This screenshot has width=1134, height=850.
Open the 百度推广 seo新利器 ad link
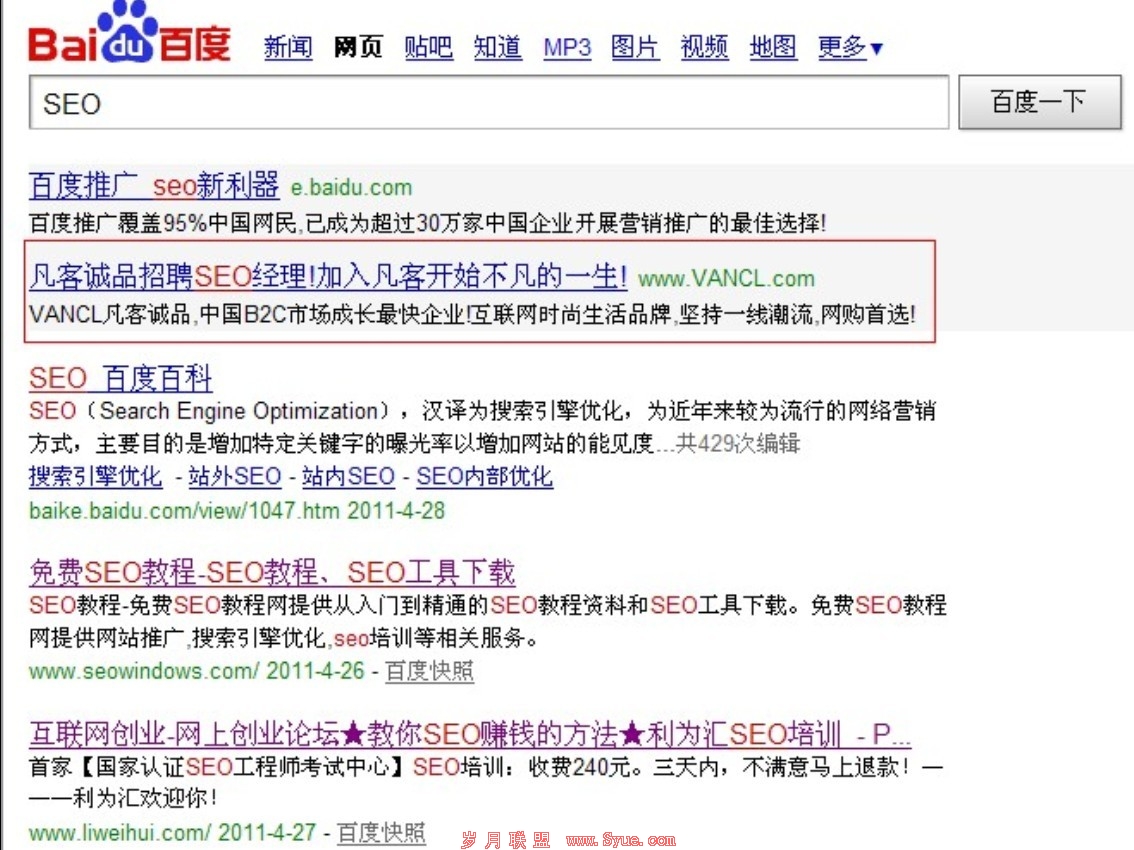(154, 185)
